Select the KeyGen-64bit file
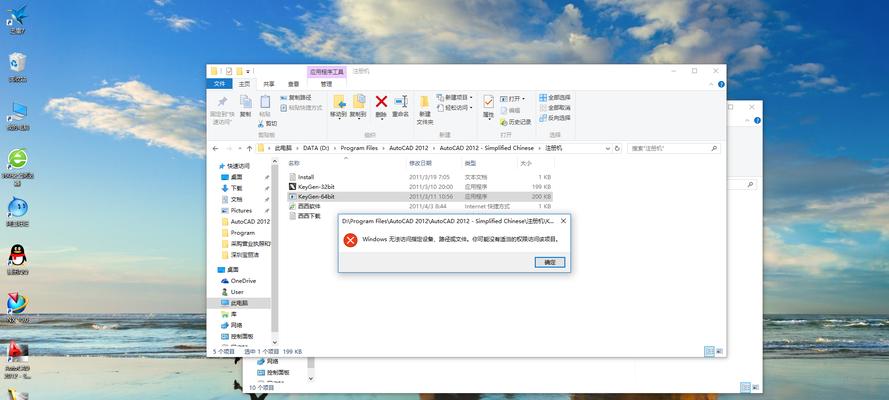The image size is (889, 400). click(x=420, y=196)
